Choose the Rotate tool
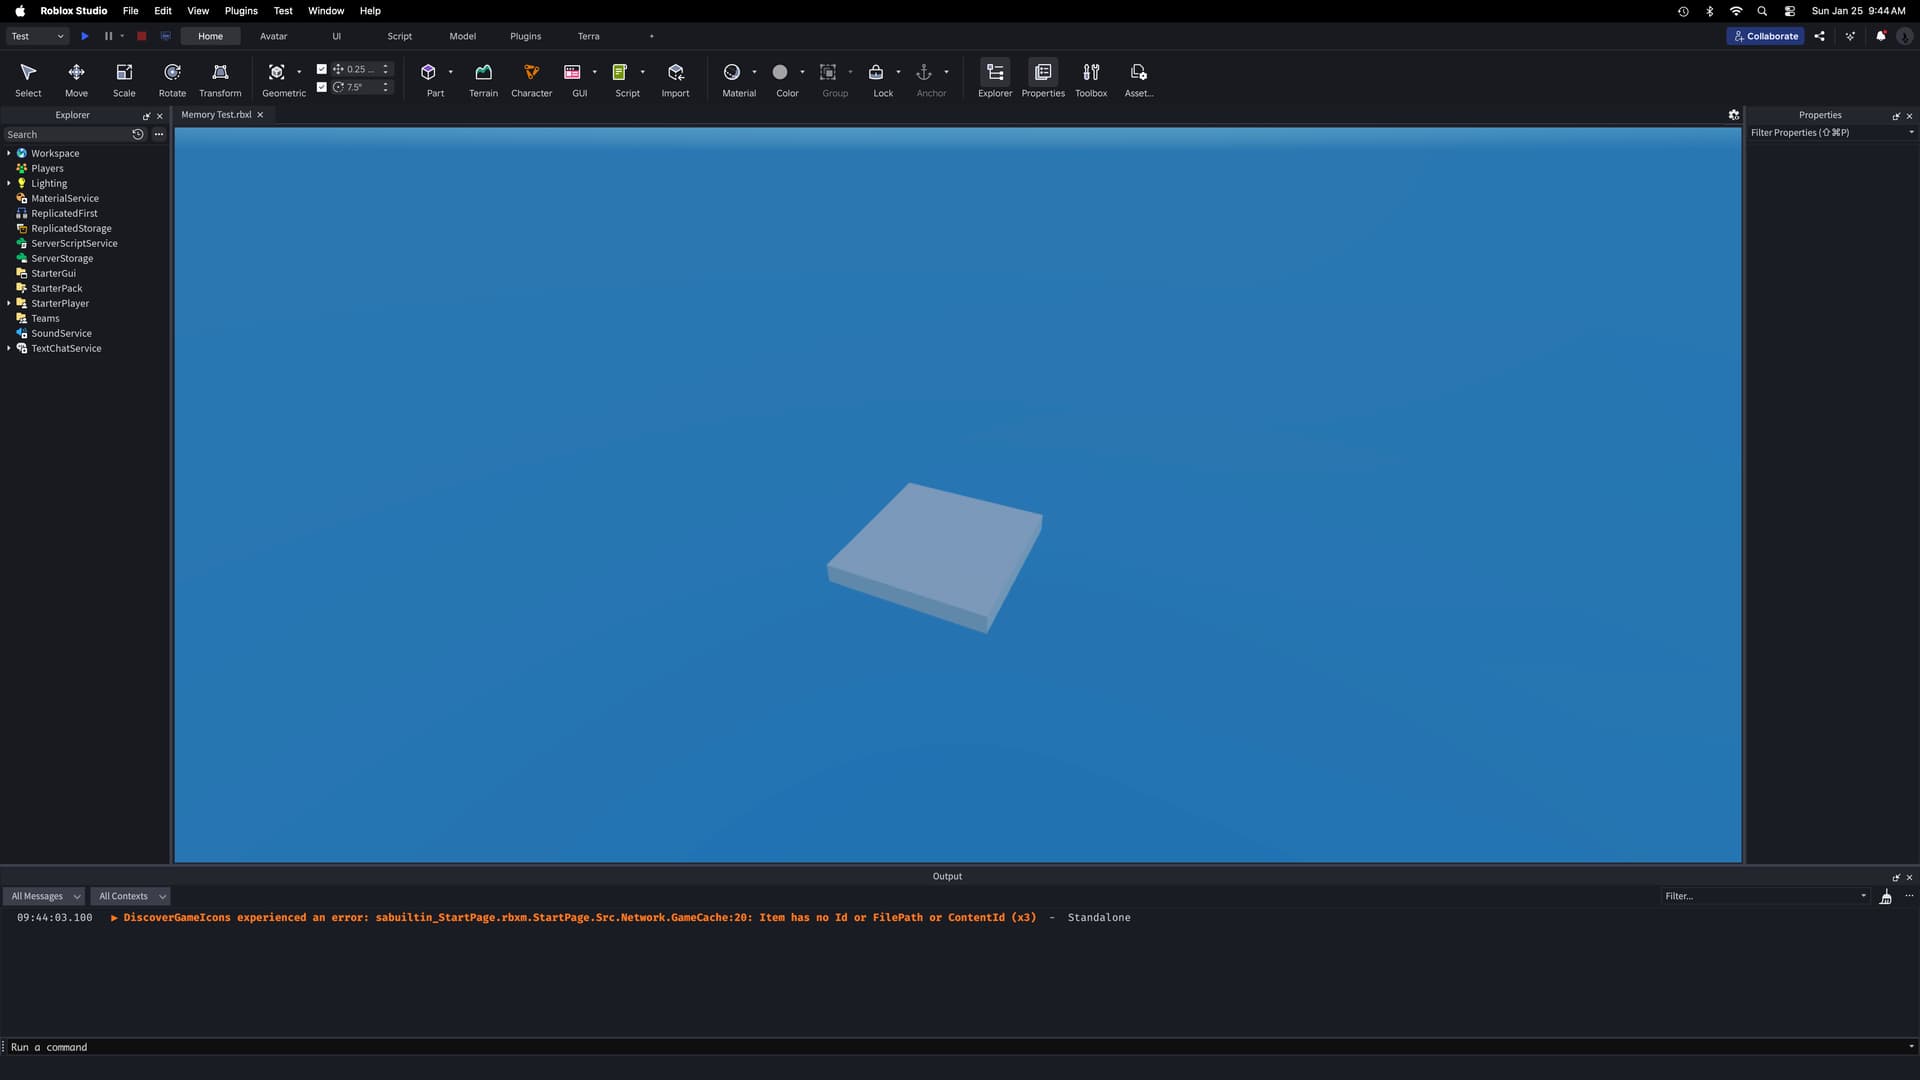This screenshot has height=1080, width=1920. (172, 79)
